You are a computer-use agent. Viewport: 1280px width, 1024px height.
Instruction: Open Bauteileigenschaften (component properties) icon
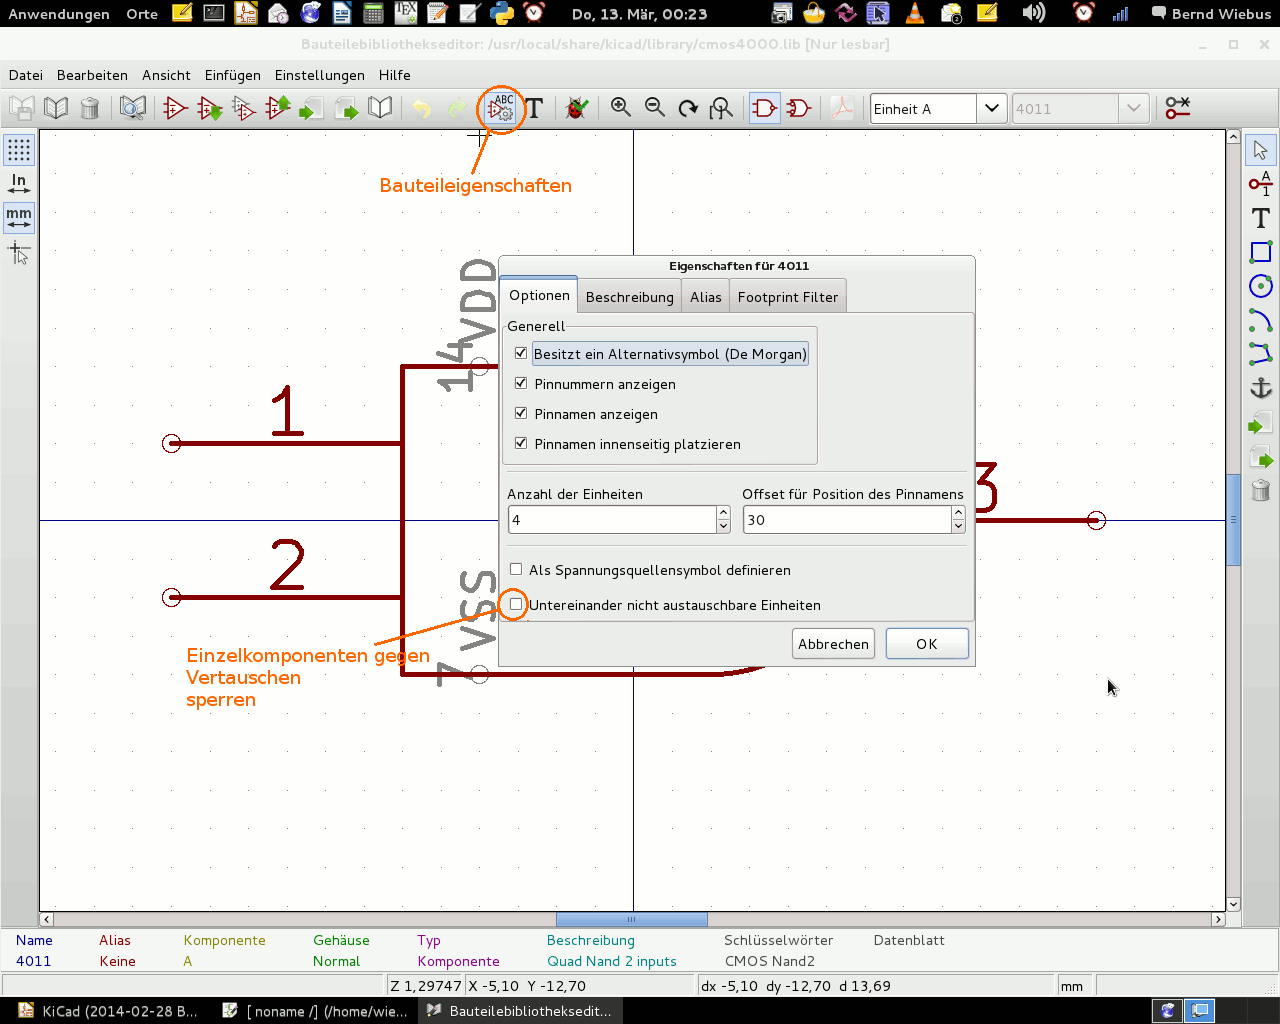(501, 108)
